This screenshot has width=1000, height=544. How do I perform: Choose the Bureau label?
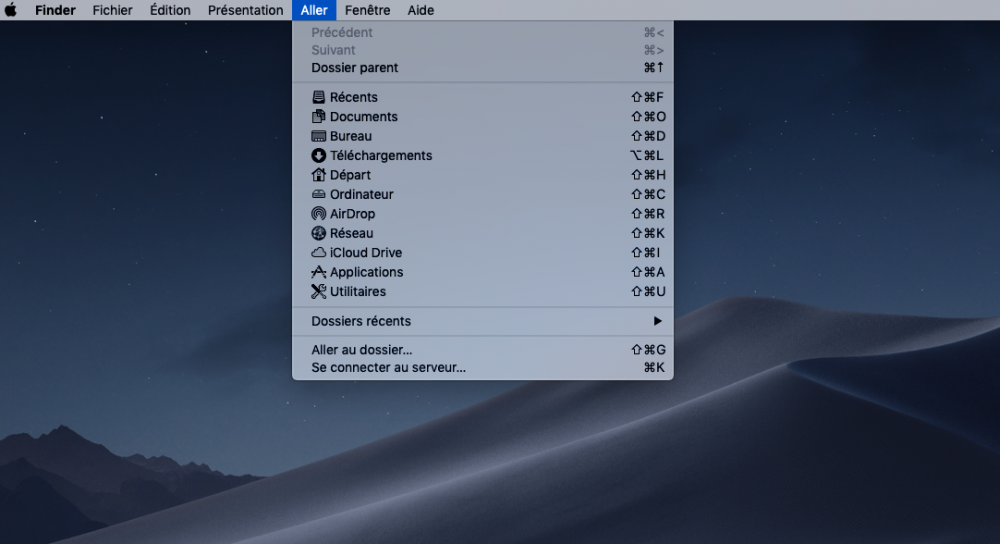[x=351, y=136]
